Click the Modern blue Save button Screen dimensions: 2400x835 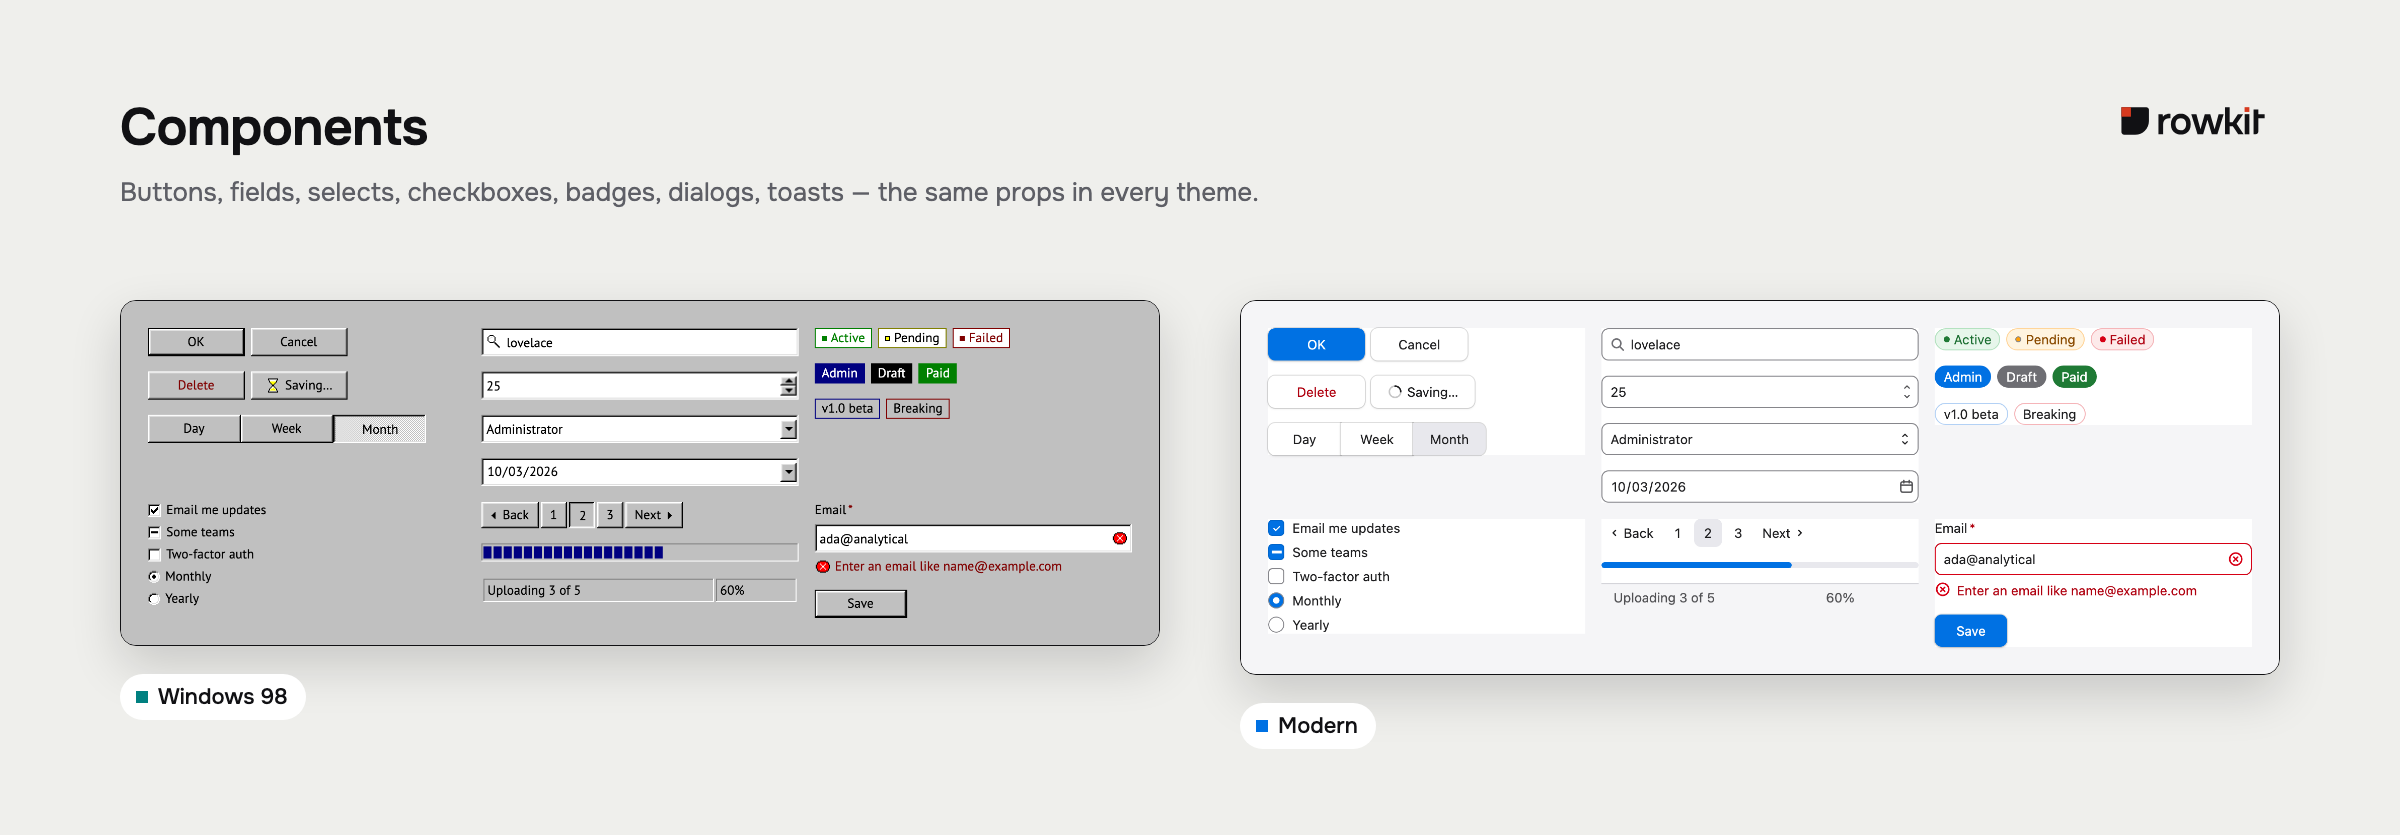click(1970, 631)
